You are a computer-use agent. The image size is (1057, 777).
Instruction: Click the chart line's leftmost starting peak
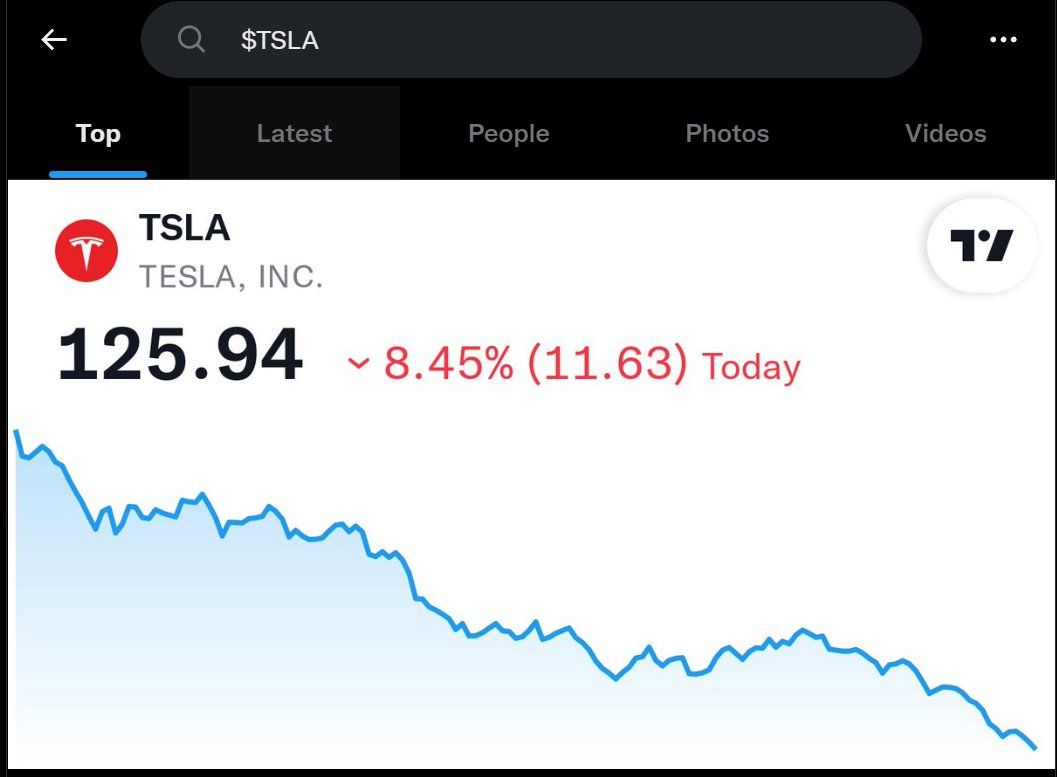[x=15, y=432]
